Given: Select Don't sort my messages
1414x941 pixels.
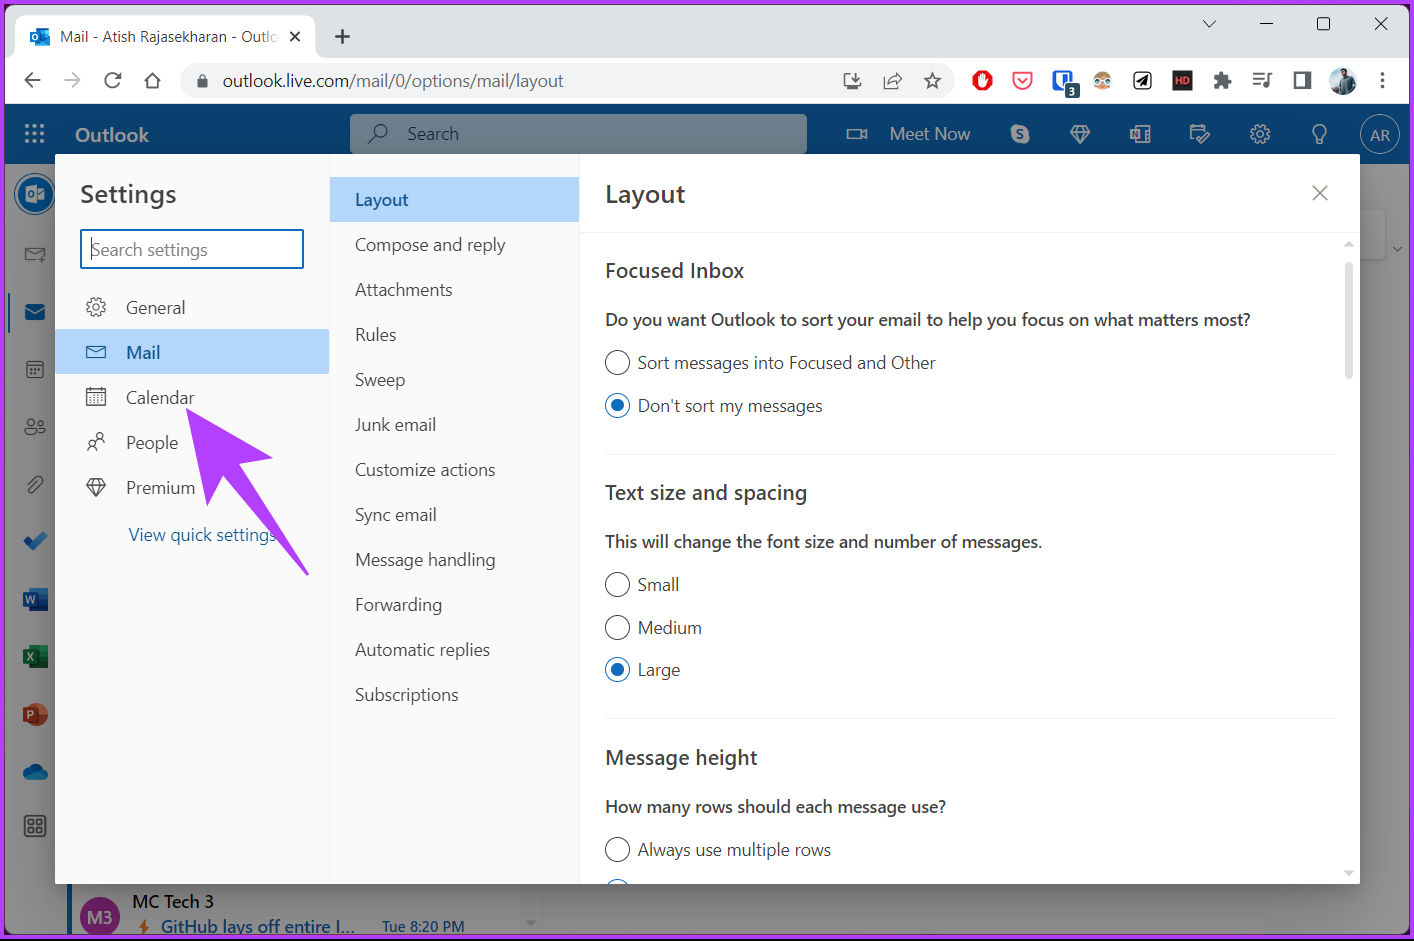Looking at the screenshot, I should click(714, 406).
